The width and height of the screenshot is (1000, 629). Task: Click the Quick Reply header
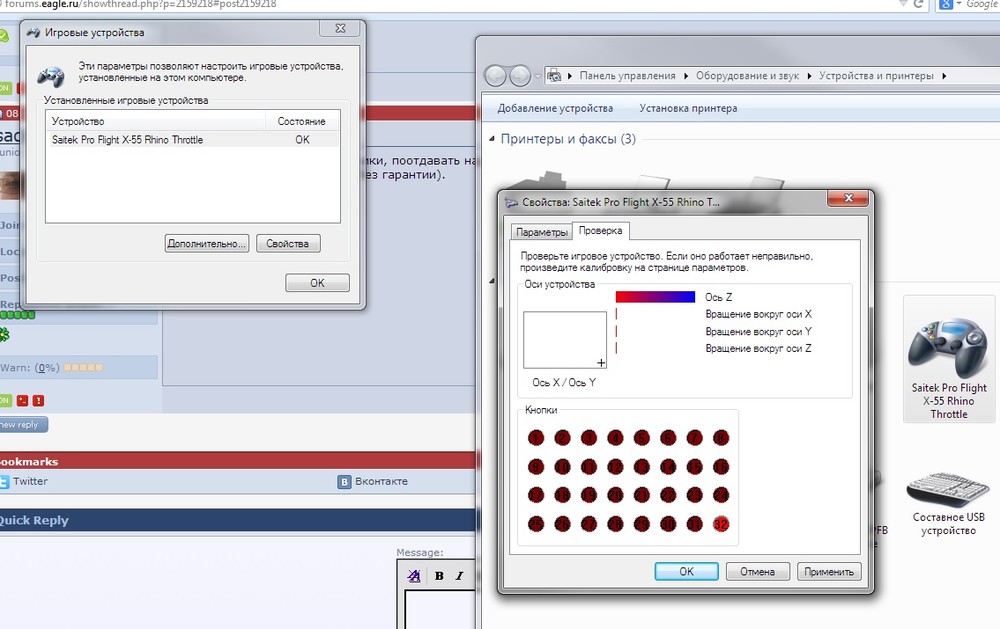(34, 520)
